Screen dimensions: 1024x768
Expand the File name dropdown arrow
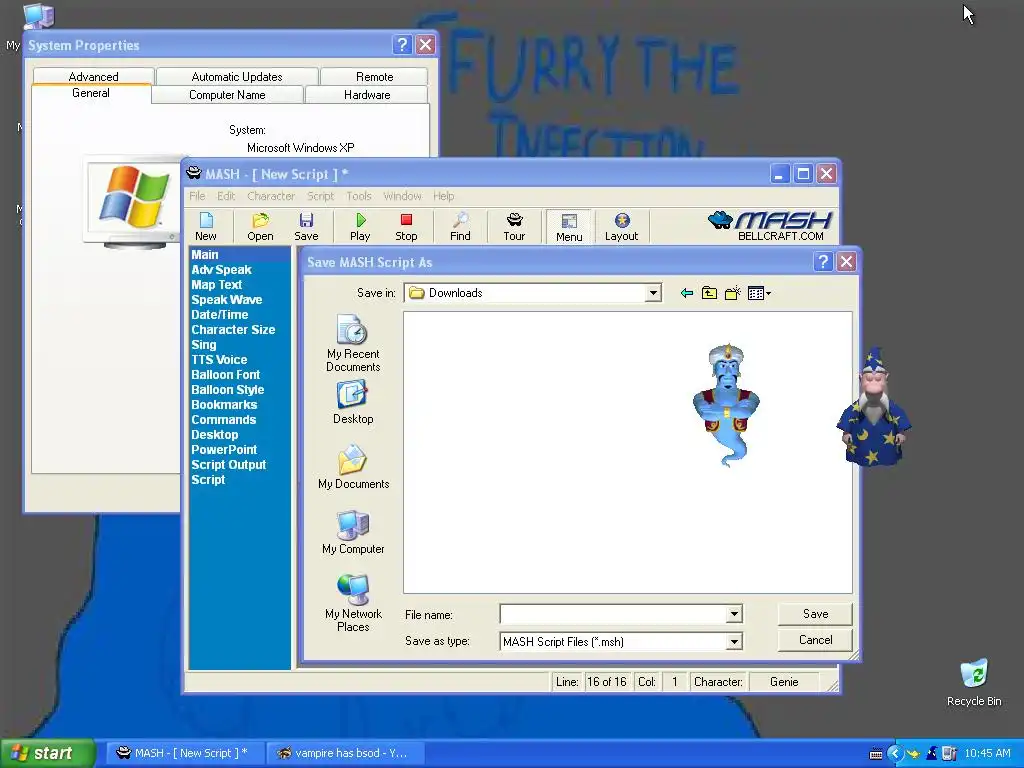click(734, 614)
